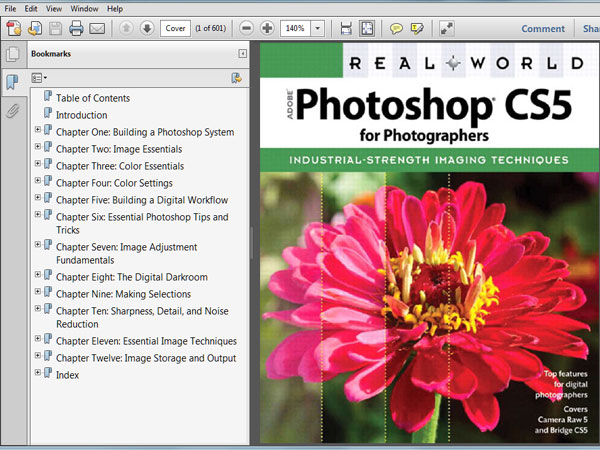Select the Highlight Text tool
This screenshot has width=600, height=450.
(417, 29)
